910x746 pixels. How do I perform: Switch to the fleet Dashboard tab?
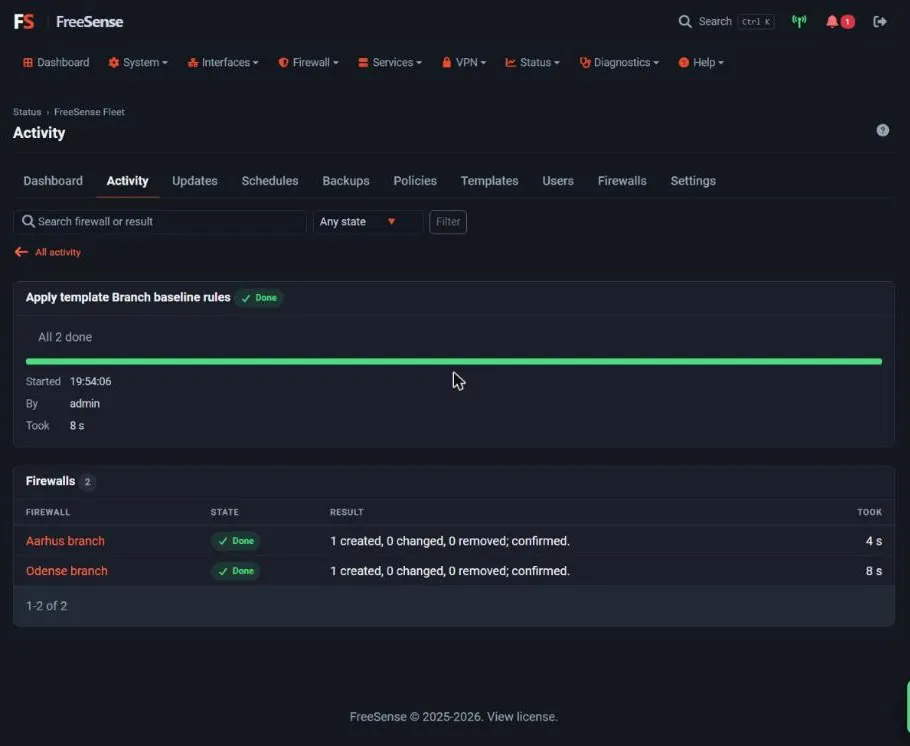[x=53, y=181]
